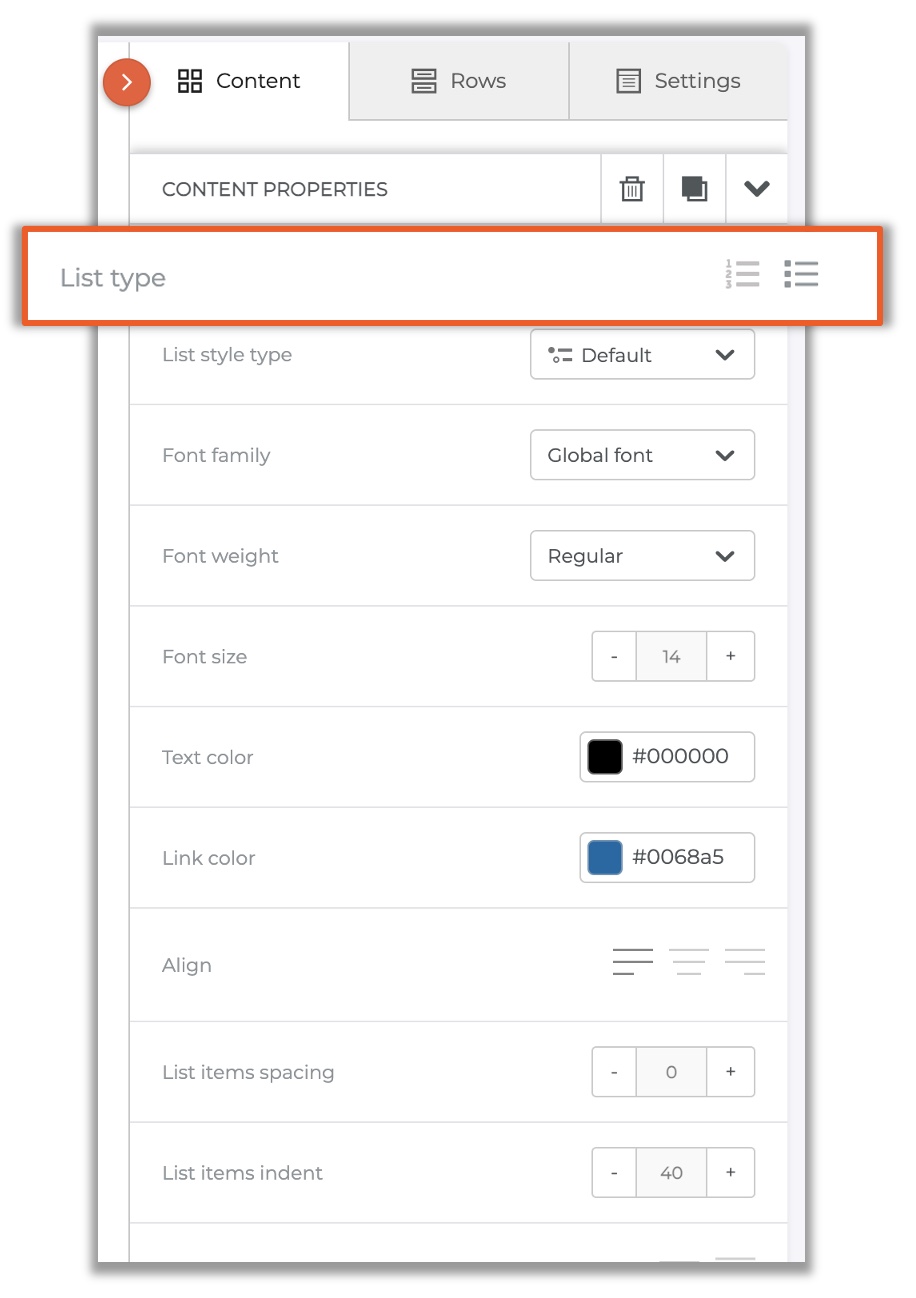Align list text to the right
Screen dimensions: 916x1298
[x=745, y=962]
